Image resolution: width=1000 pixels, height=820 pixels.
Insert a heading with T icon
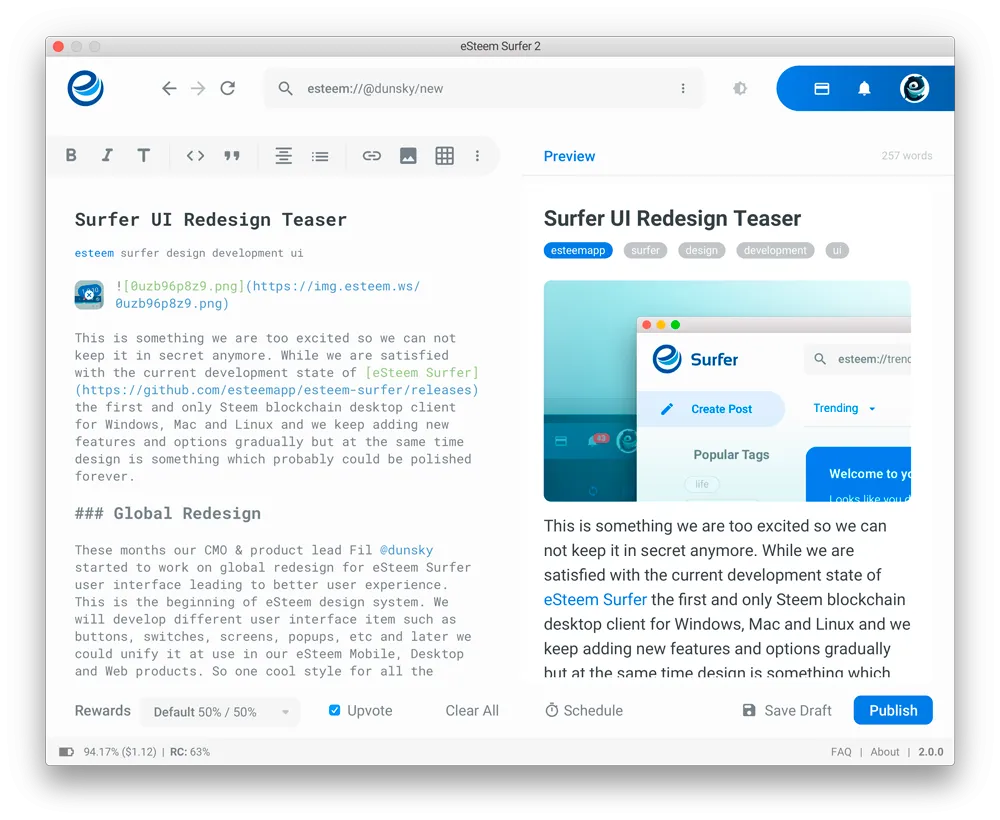143,156
